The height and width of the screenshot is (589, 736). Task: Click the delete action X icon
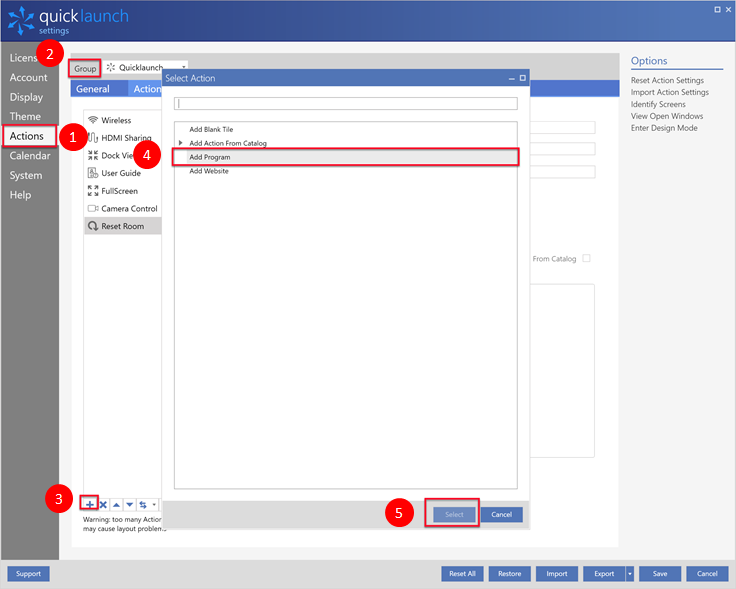coord(103,505)
